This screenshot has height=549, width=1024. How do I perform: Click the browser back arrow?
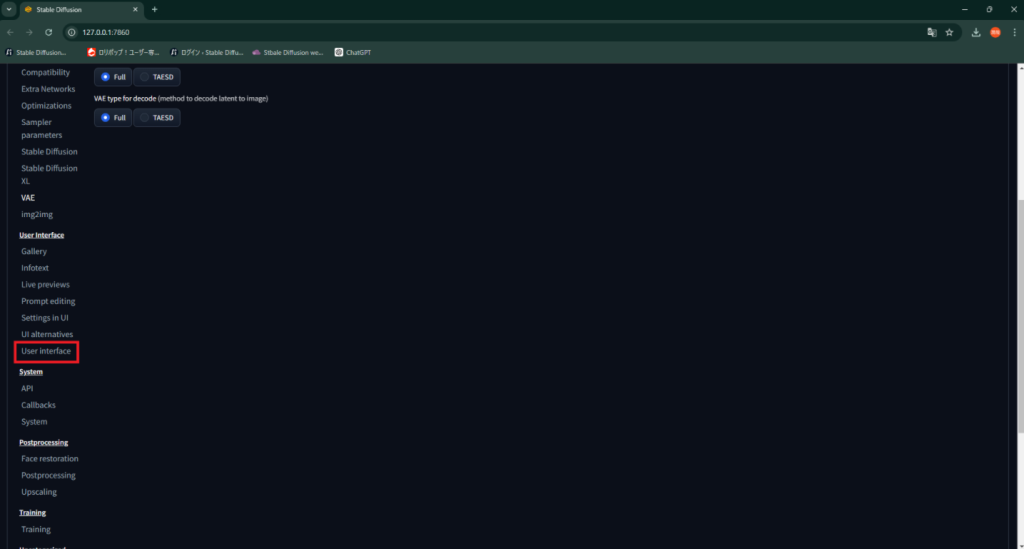tap(10, 32)
